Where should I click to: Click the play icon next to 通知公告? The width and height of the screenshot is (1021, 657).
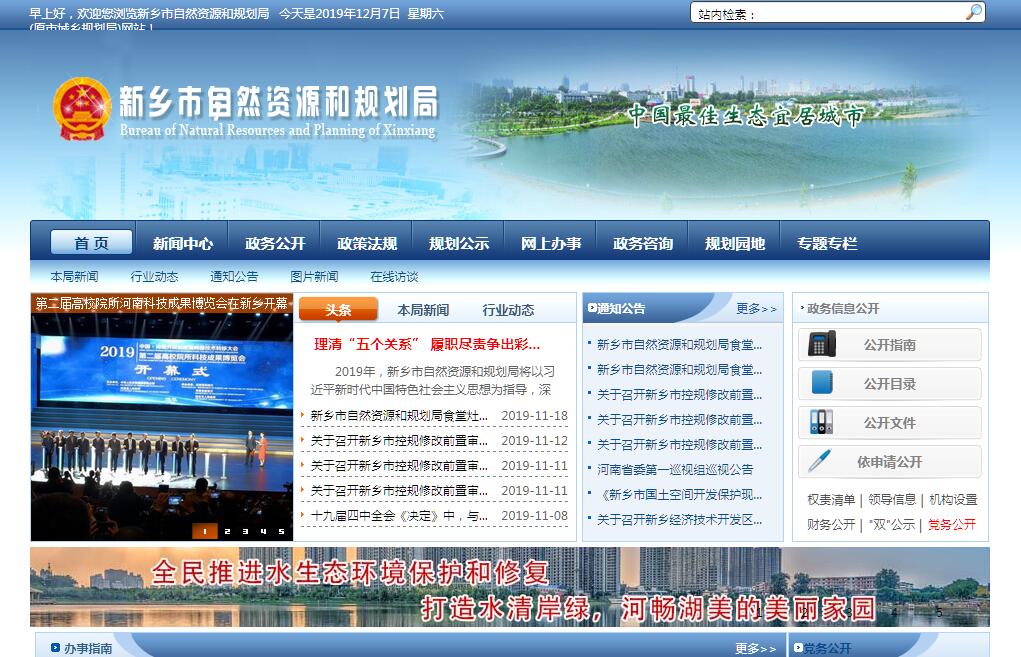(x=592, y=309)
